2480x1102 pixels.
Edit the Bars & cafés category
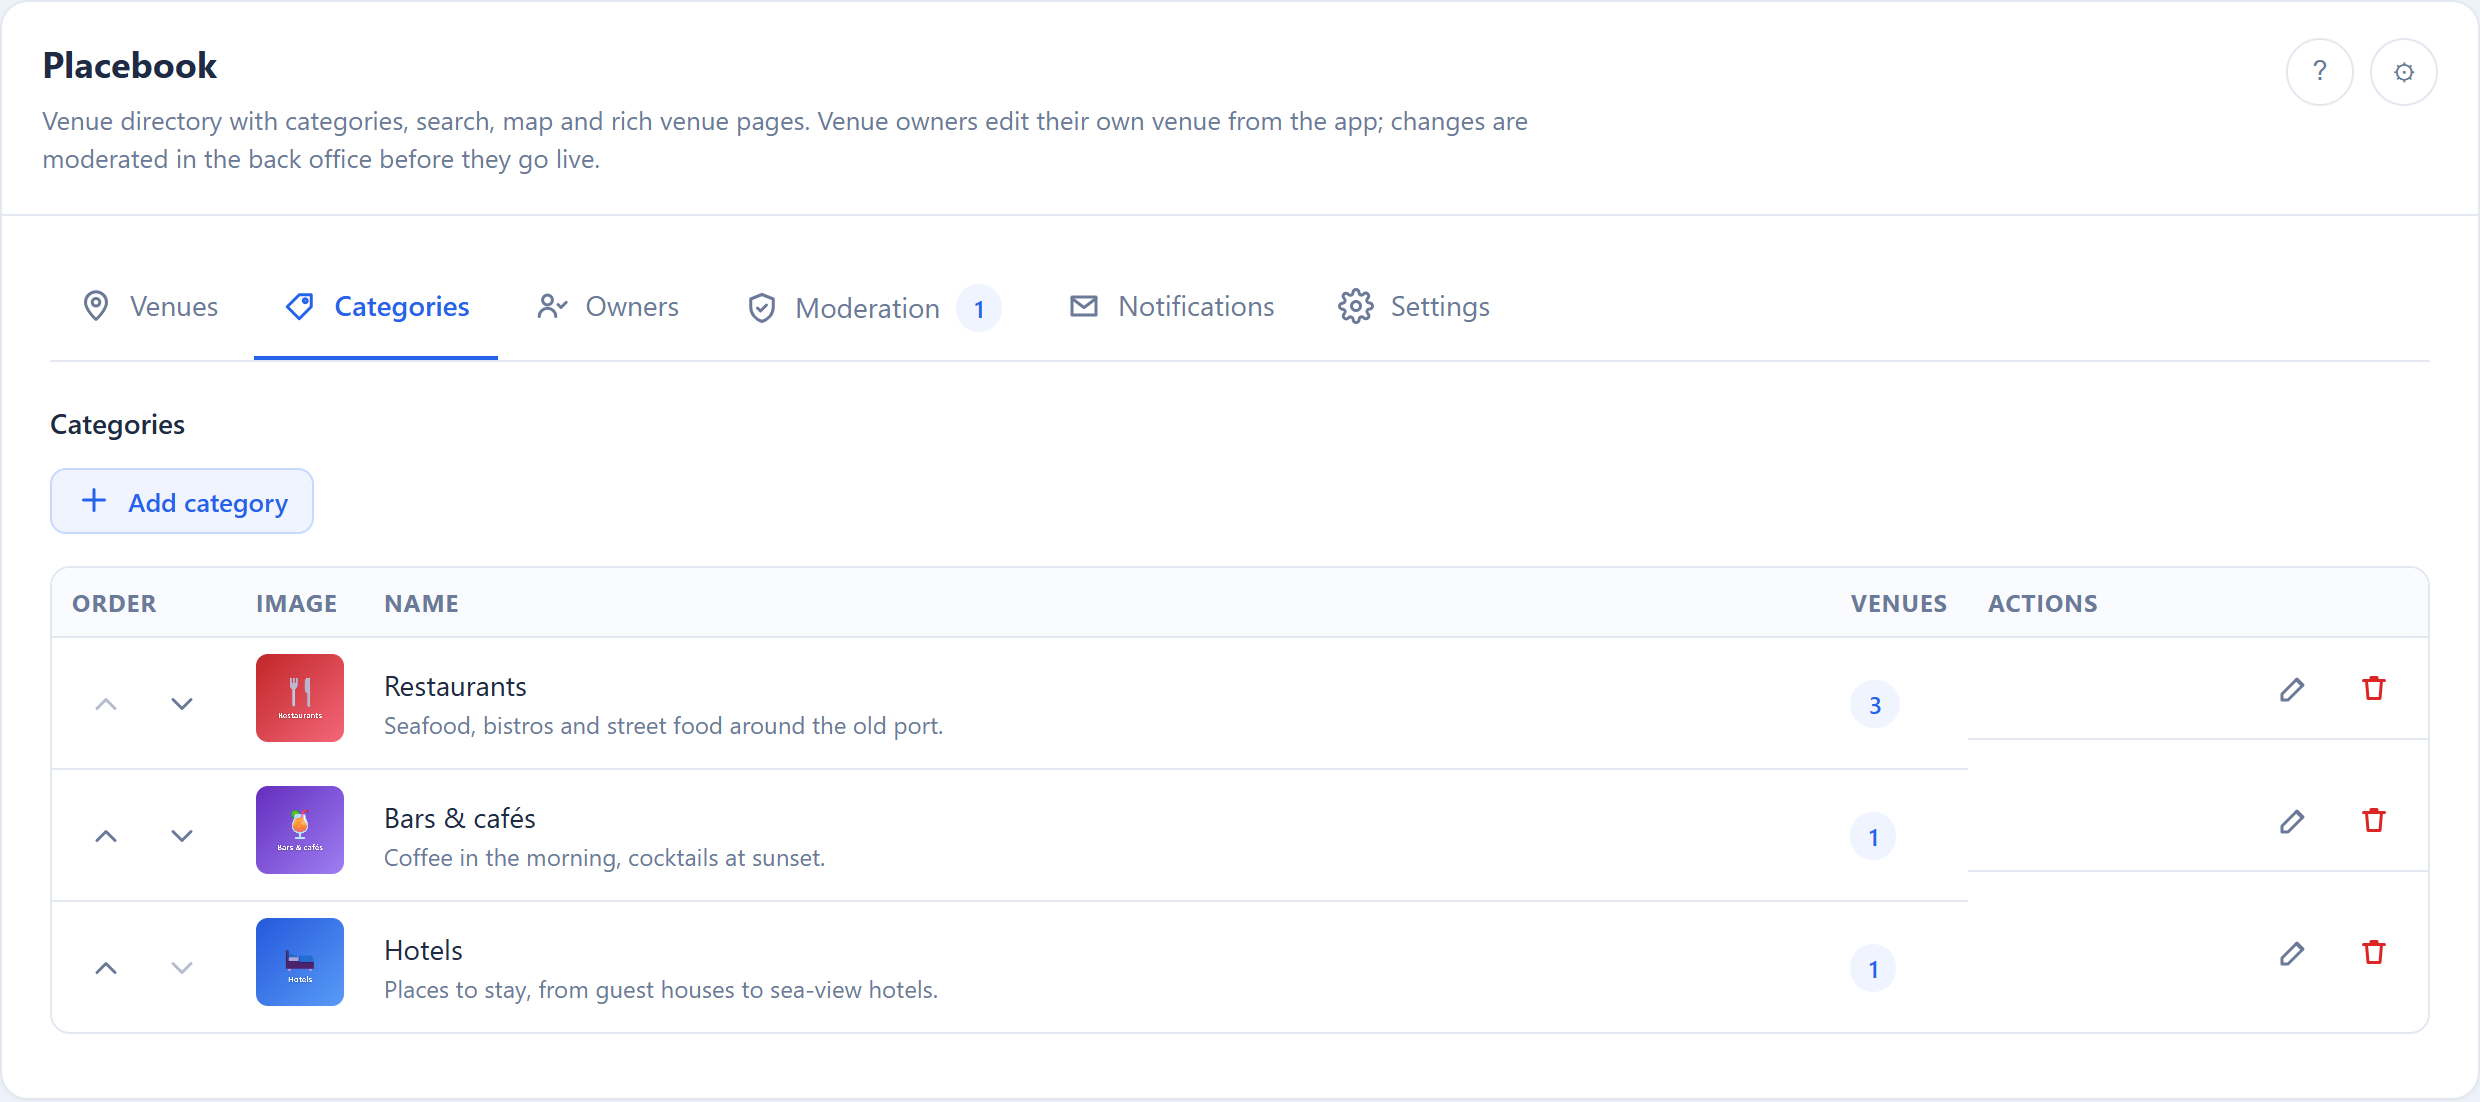2292,821
